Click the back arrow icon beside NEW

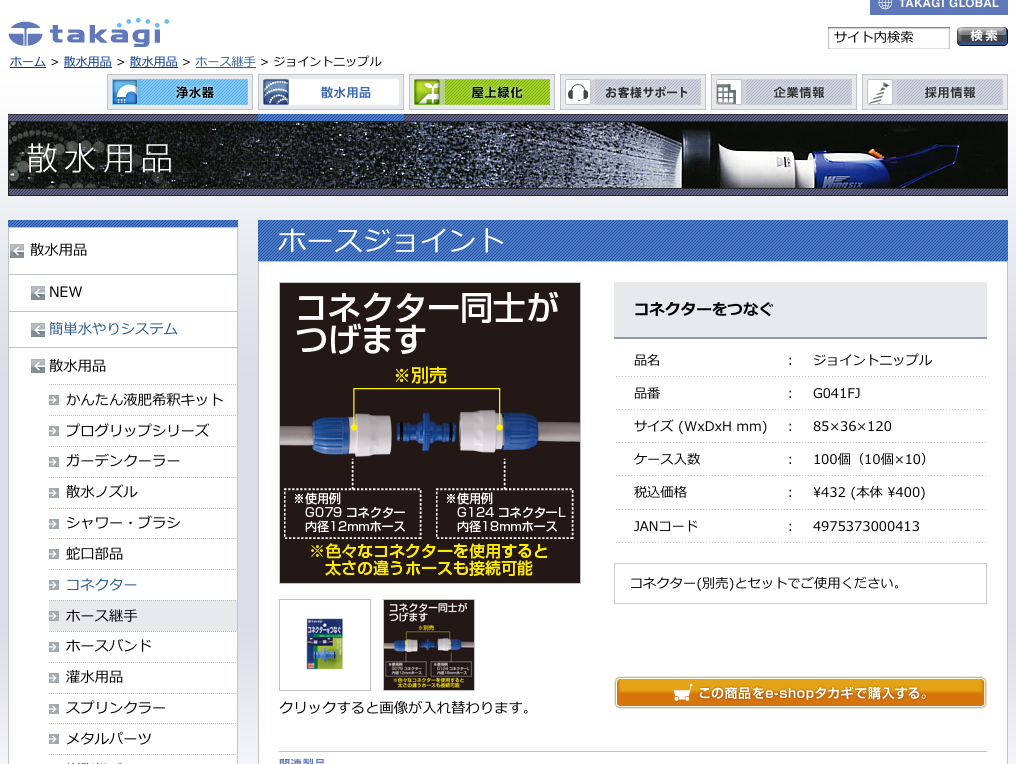pyautogui.click(x=38, y=293)
